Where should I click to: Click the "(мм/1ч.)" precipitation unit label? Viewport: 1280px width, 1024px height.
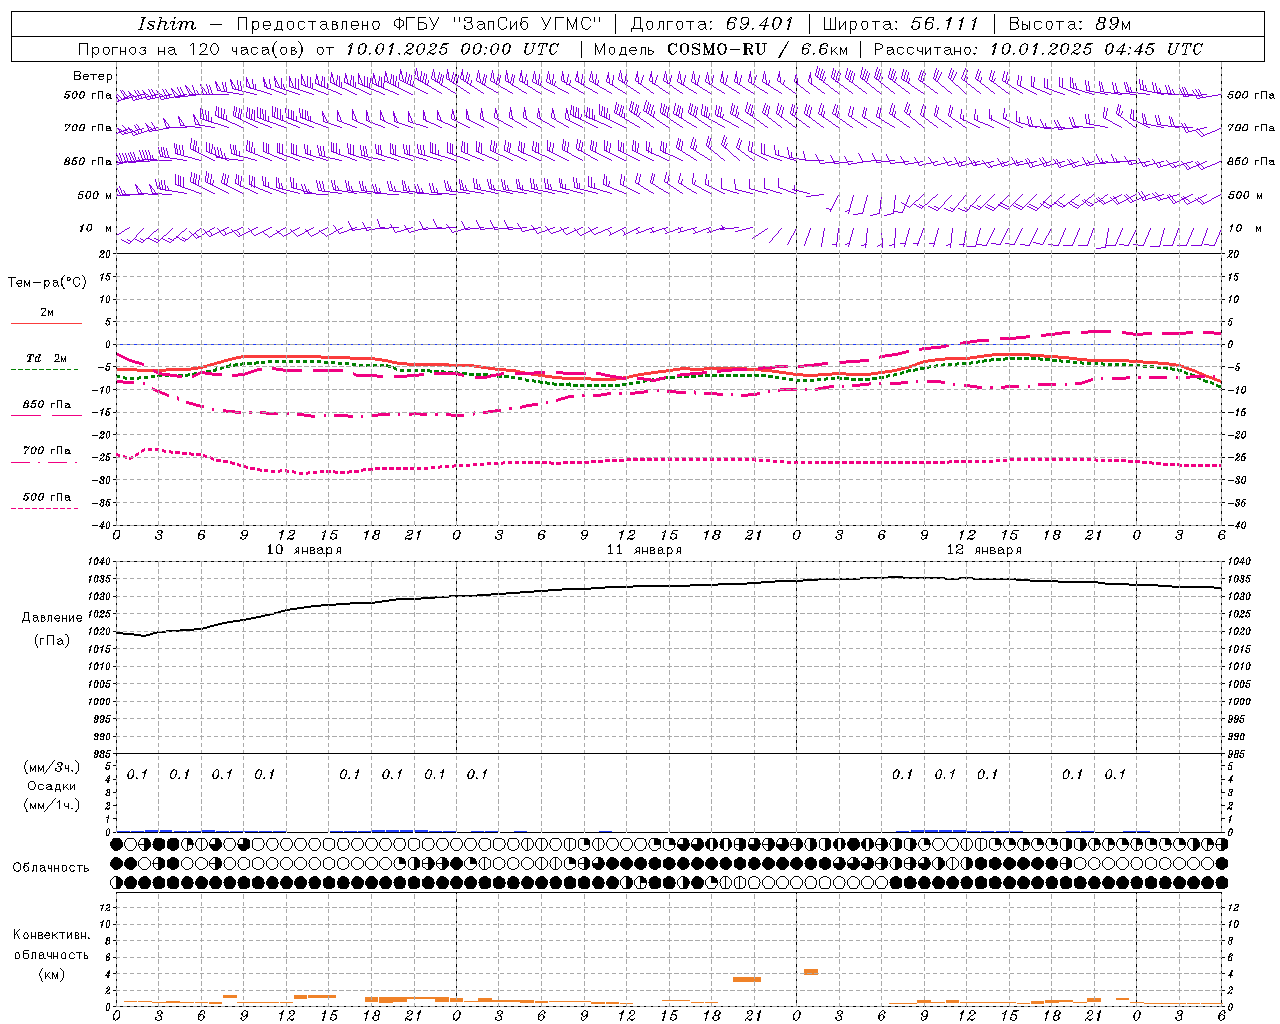click(52, 805)
